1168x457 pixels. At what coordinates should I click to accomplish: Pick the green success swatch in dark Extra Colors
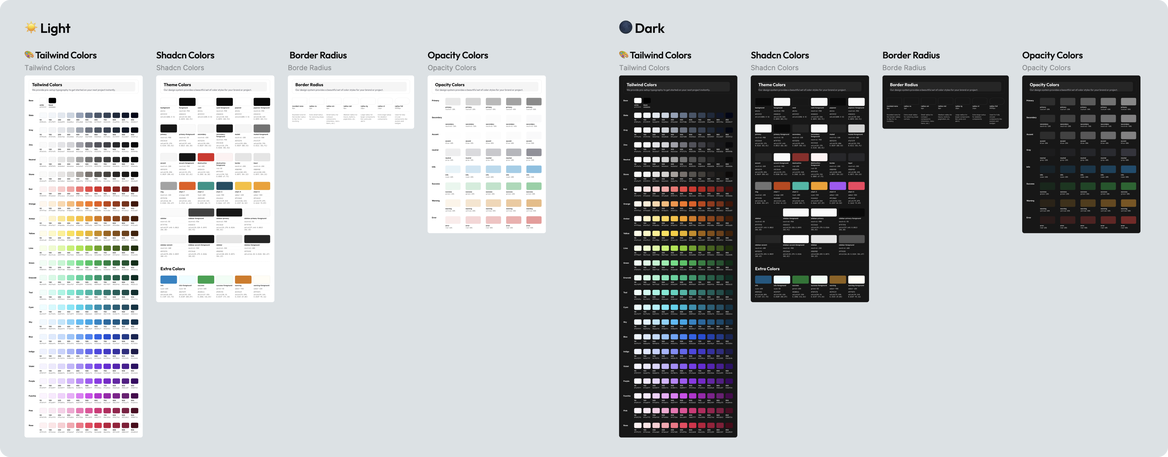pos(801,279)
